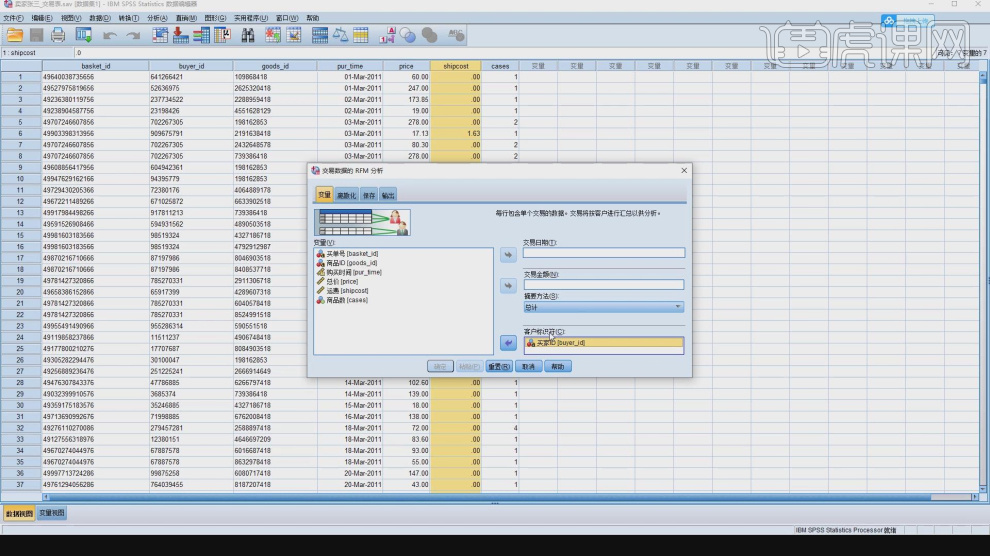The image size is (990, 556).
Task: Redo action arrow icon in toolbar
Action: tap(133, 36)
